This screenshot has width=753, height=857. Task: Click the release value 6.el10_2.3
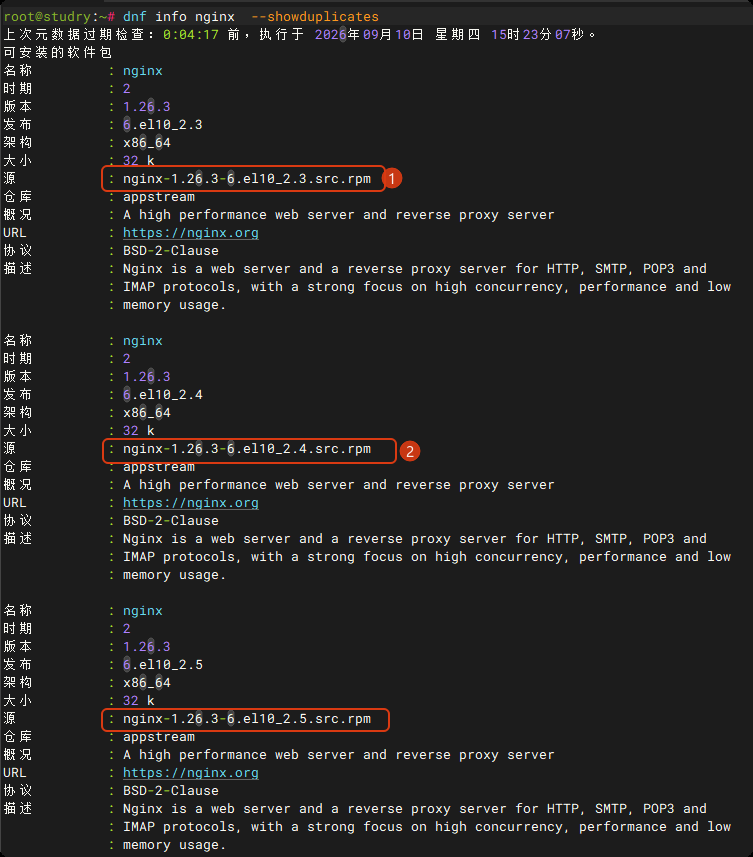(x=163, y=125)
